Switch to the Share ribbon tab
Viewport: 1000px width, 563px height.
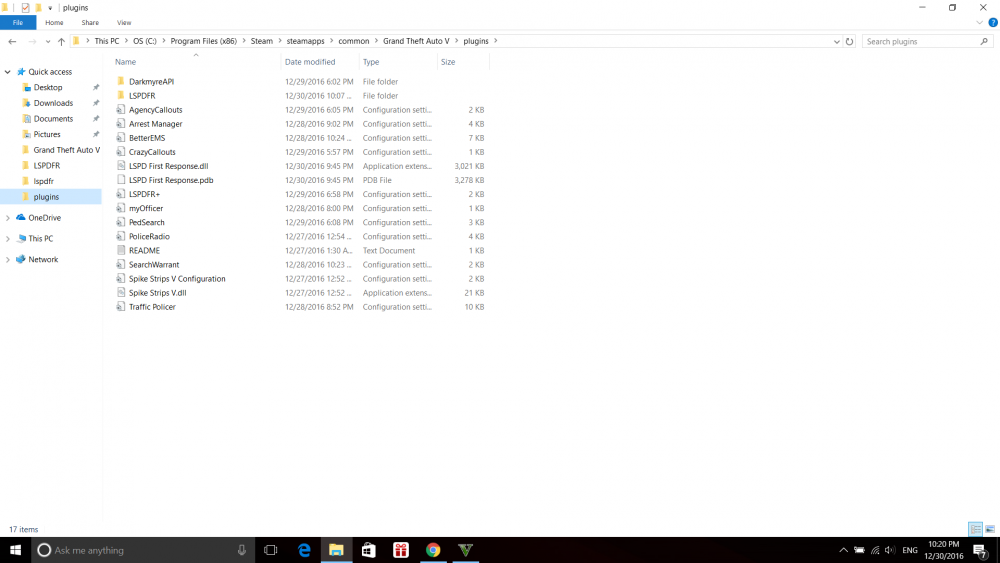point(90,22)
